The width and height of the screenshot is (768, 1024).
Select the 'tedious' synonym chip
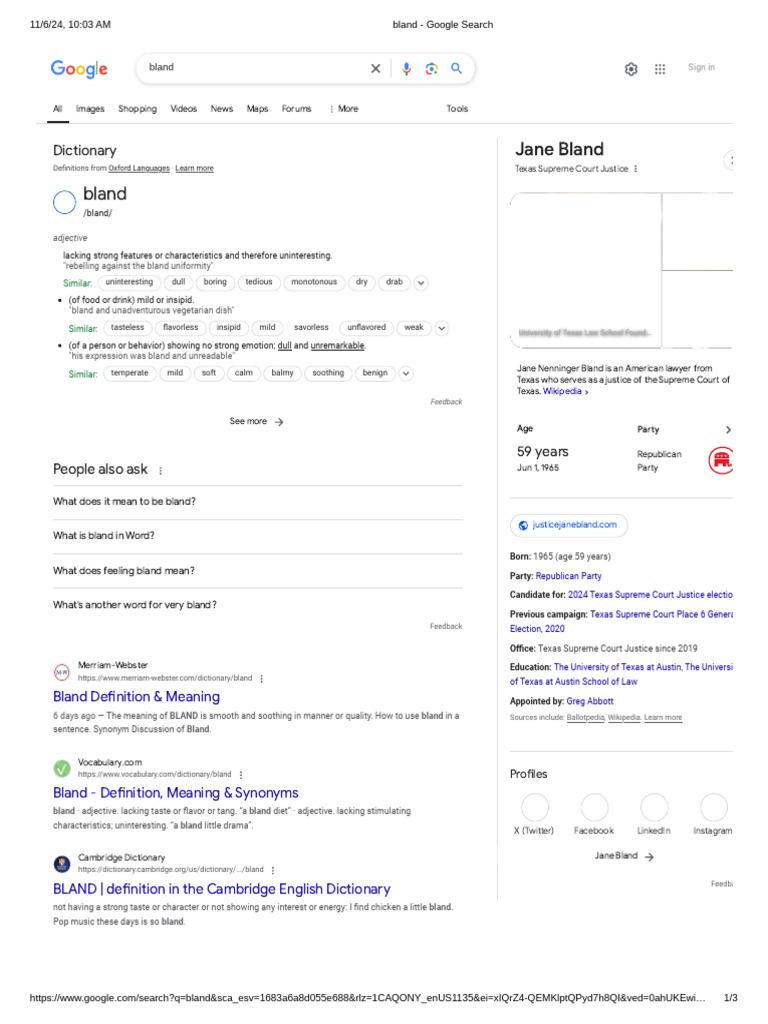259,283
